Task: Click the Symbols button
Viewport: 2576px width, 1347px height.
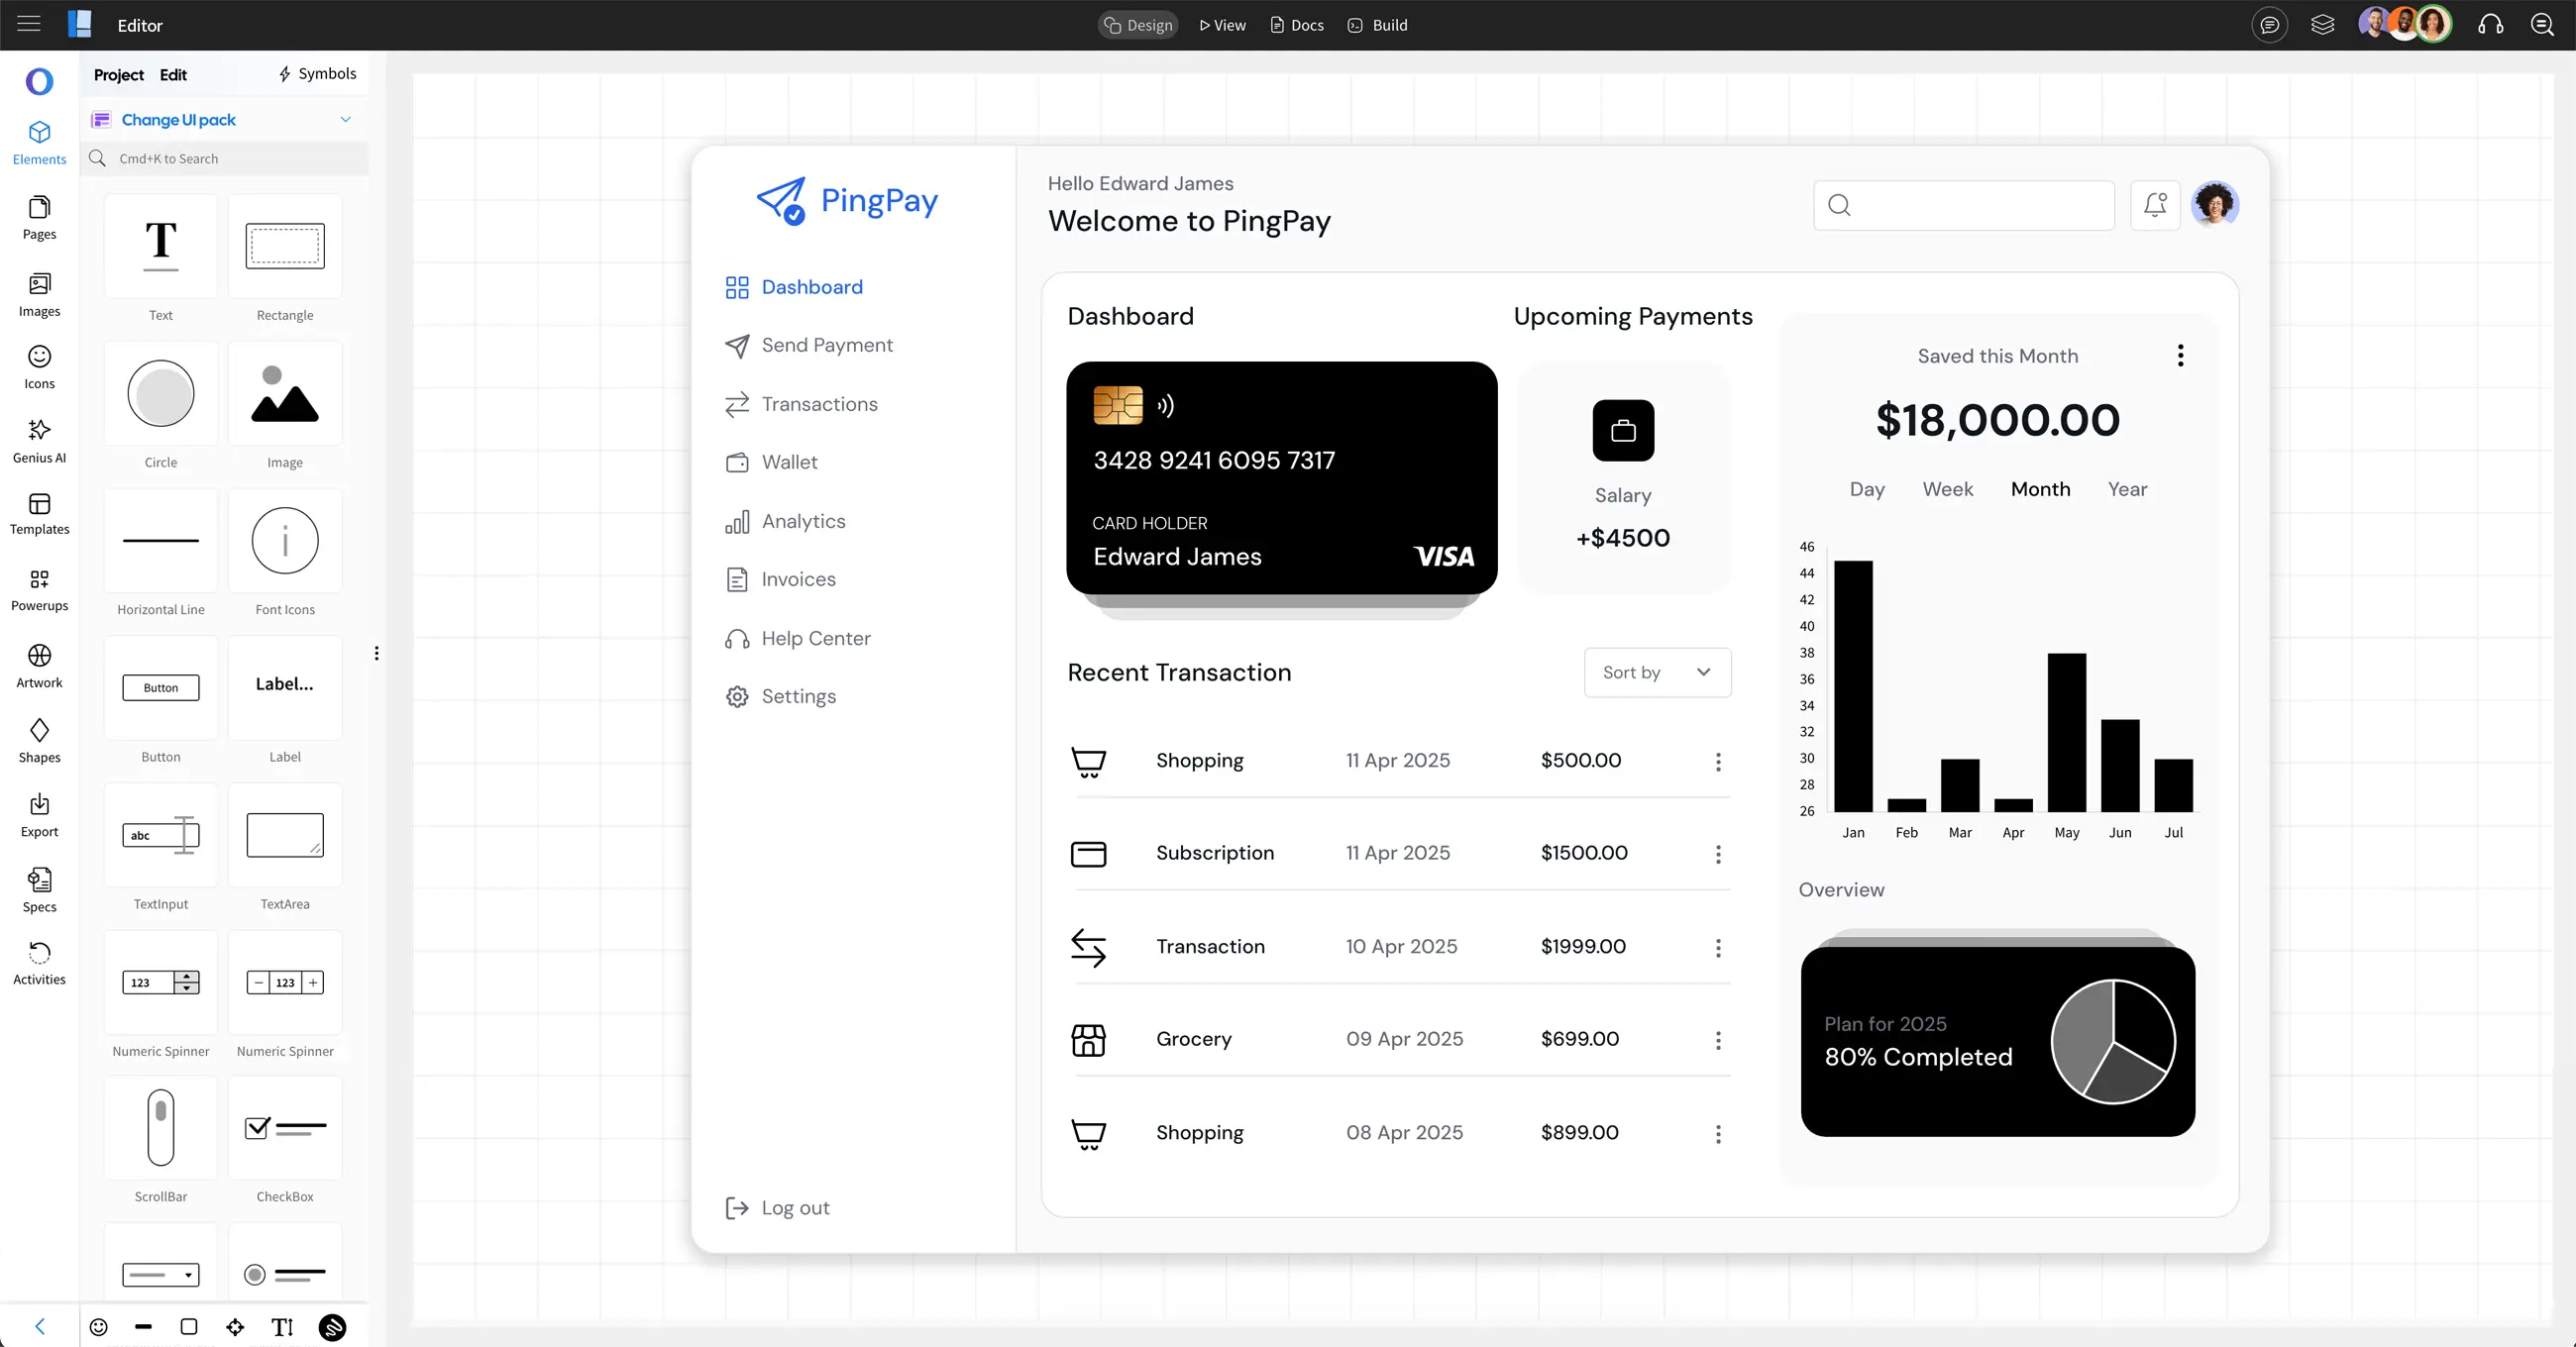Action: pyautogui.click(x=316, y=74)
